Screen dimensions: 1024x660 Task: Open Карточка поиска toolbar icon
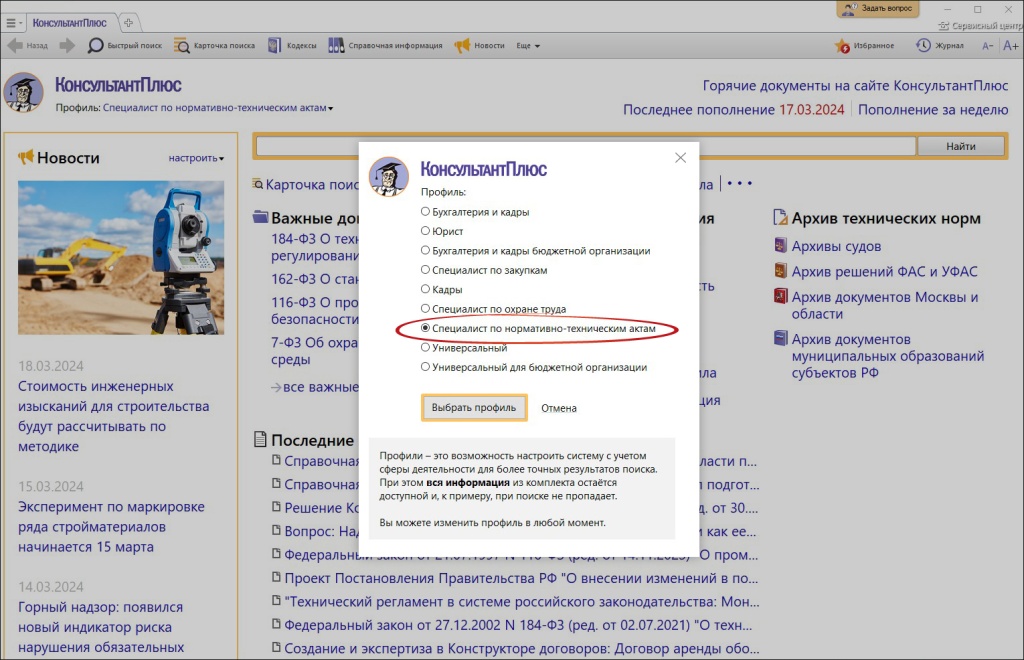[x=182, y=46]
